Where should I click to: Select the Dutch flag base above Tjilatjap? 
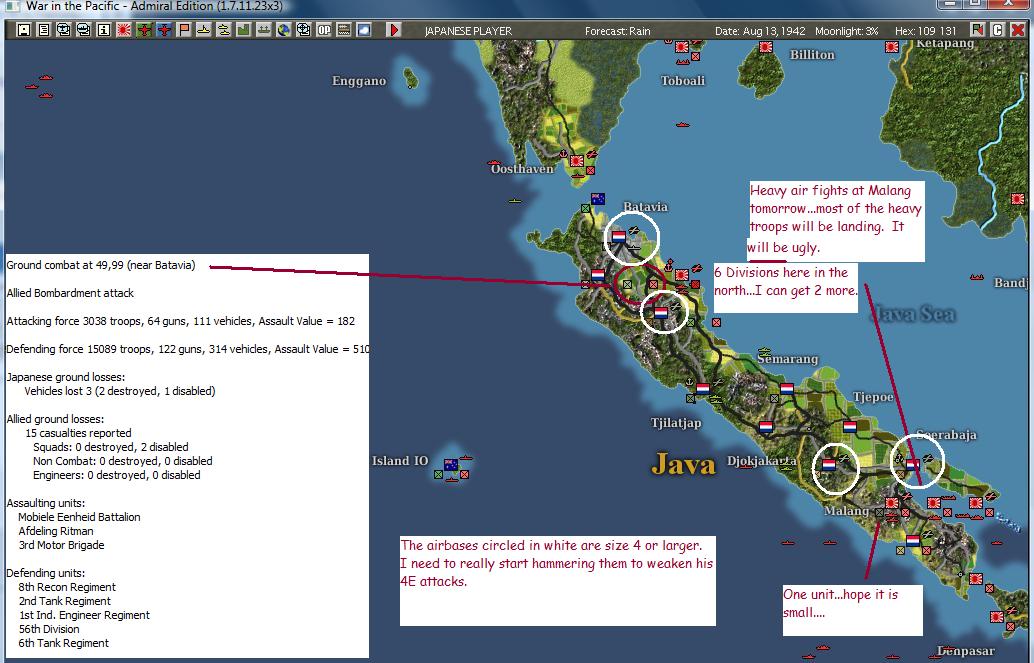703,389
